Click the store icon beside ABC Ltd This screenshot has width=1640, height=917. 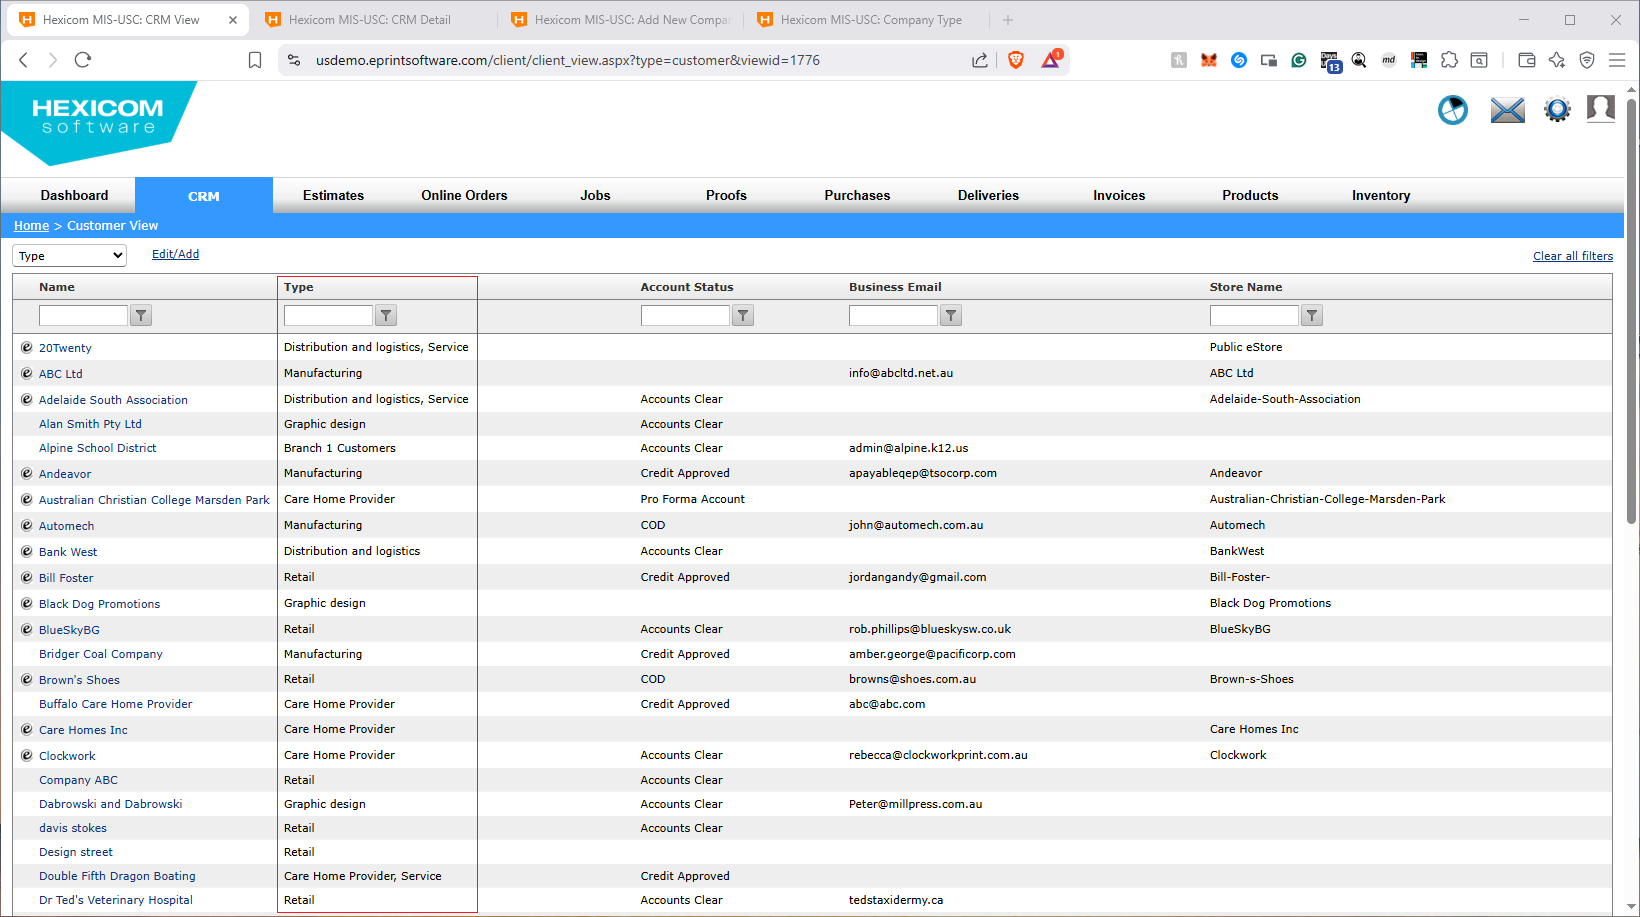point(27,373)
